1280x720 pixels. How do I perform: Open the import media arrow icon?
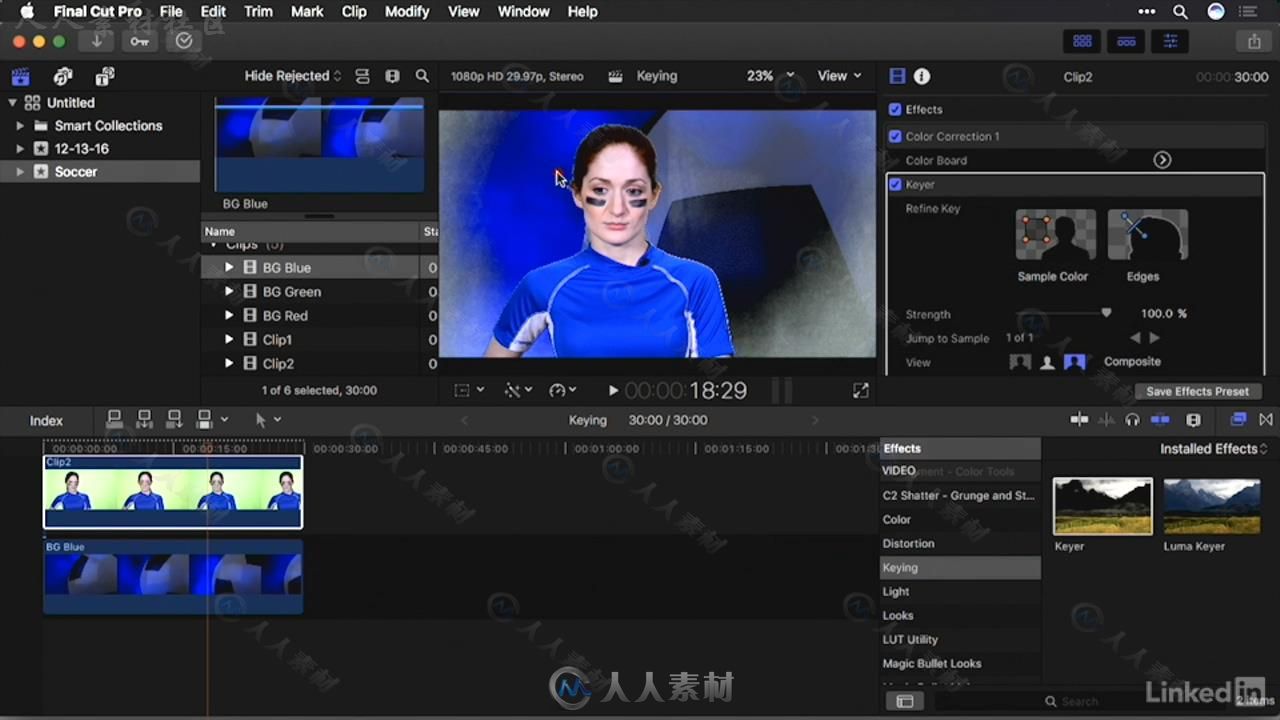pyautogui.click(x=97, y=41)
